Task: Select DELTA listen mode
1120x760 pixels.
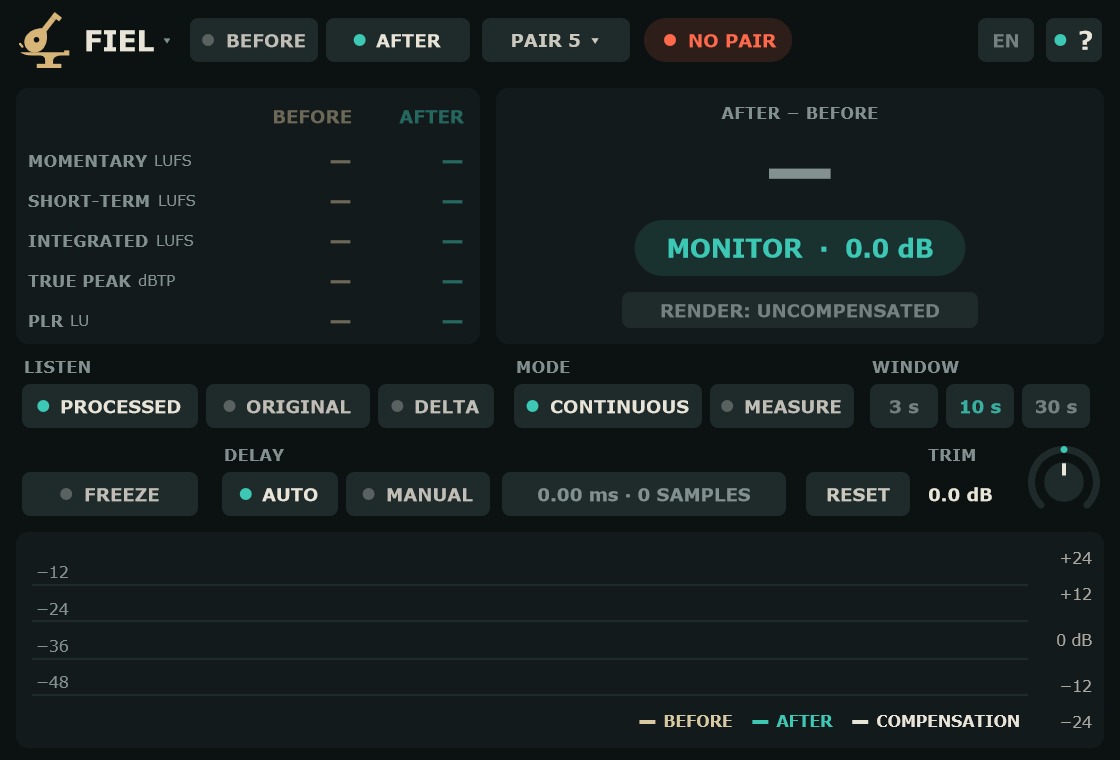Action: click(x=436, y=406)
